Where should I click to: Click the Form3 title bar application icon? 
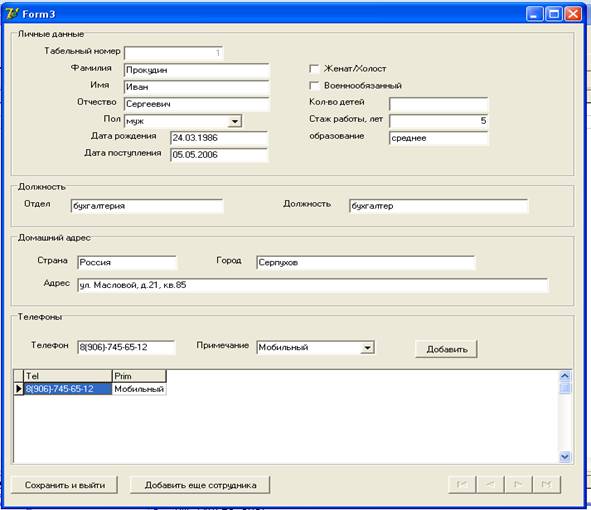11,14
